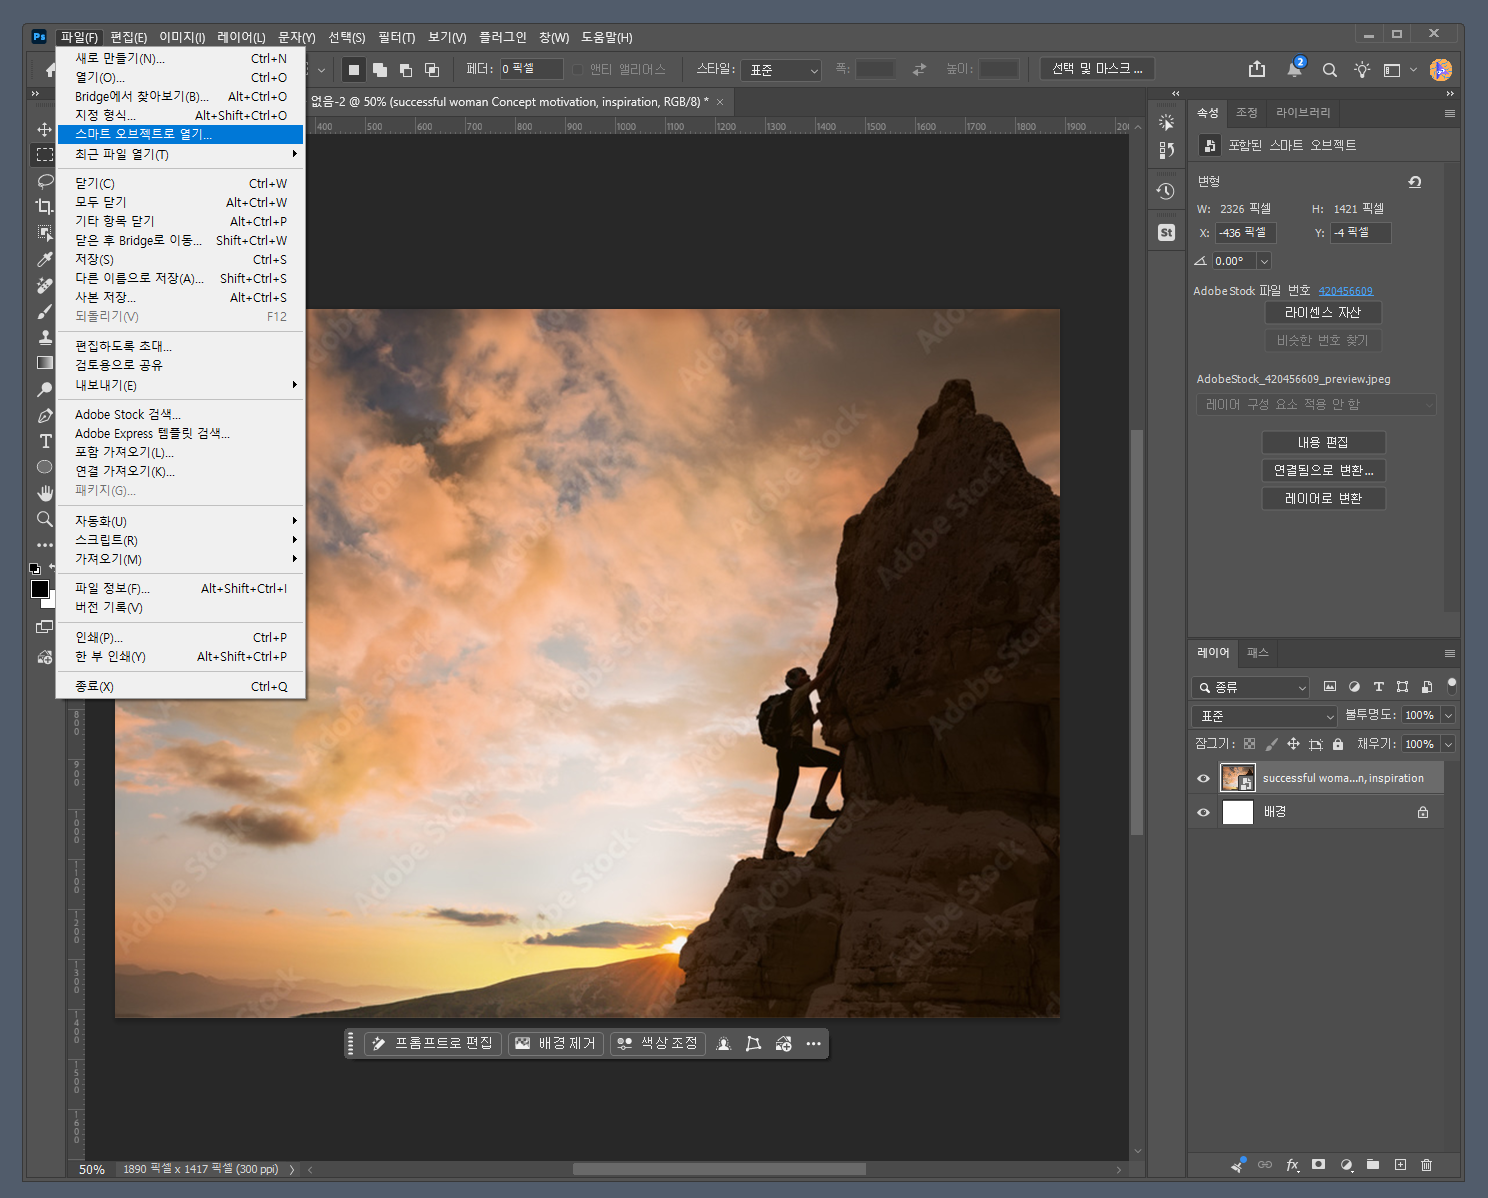Hide the 배경 layer
Screen dimensions: 1488x1198
click(x=1203, y=812)
